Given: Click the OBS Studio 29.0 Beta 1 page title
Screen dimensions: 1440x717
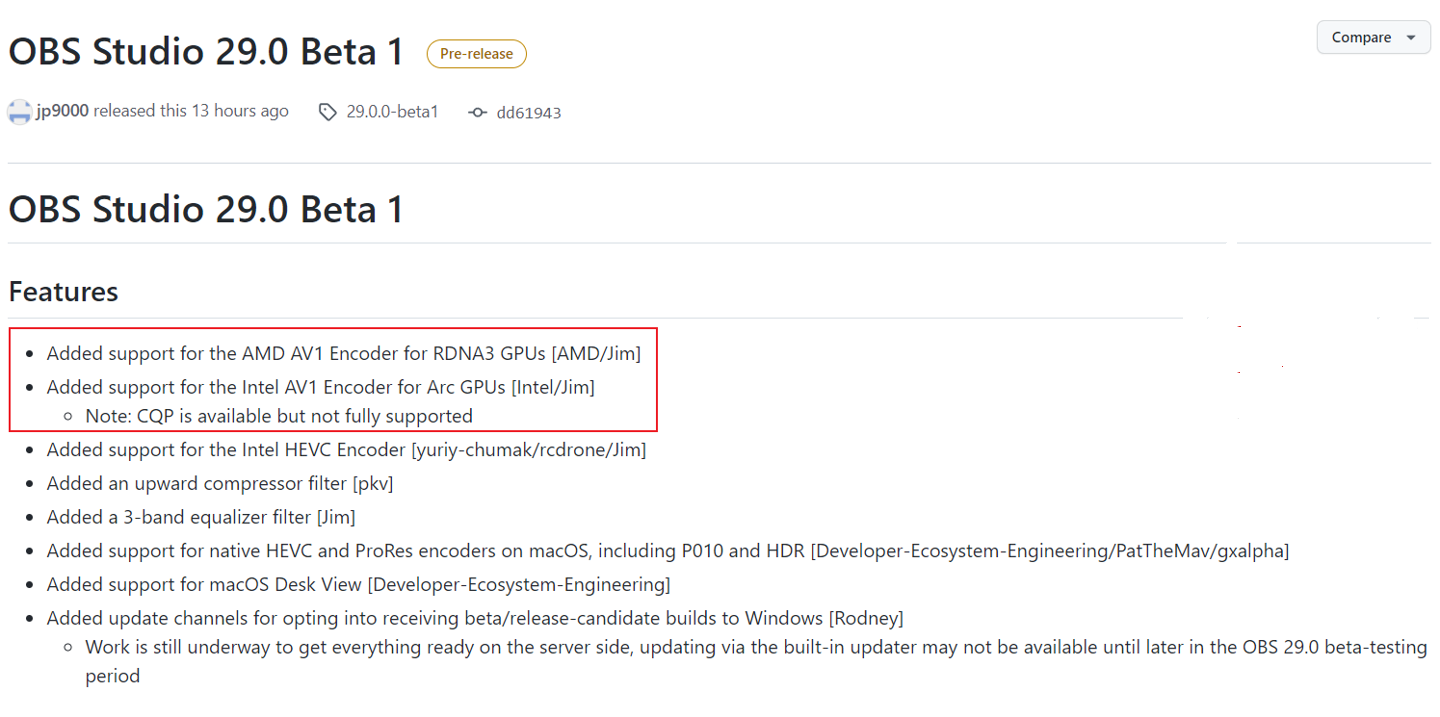Looking at the screenshot, I should click(206, 52).
